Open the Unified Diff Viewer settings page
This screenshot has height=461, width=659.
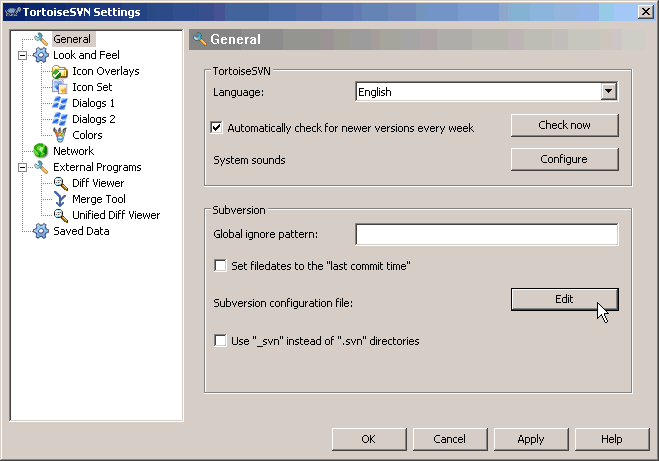pos(116,215)
